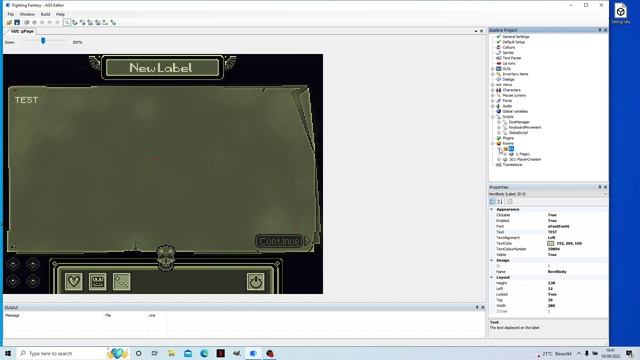Toggle auto-hide pin on Output panel
This screenshot has width=640, height=360.
[477, 307]
